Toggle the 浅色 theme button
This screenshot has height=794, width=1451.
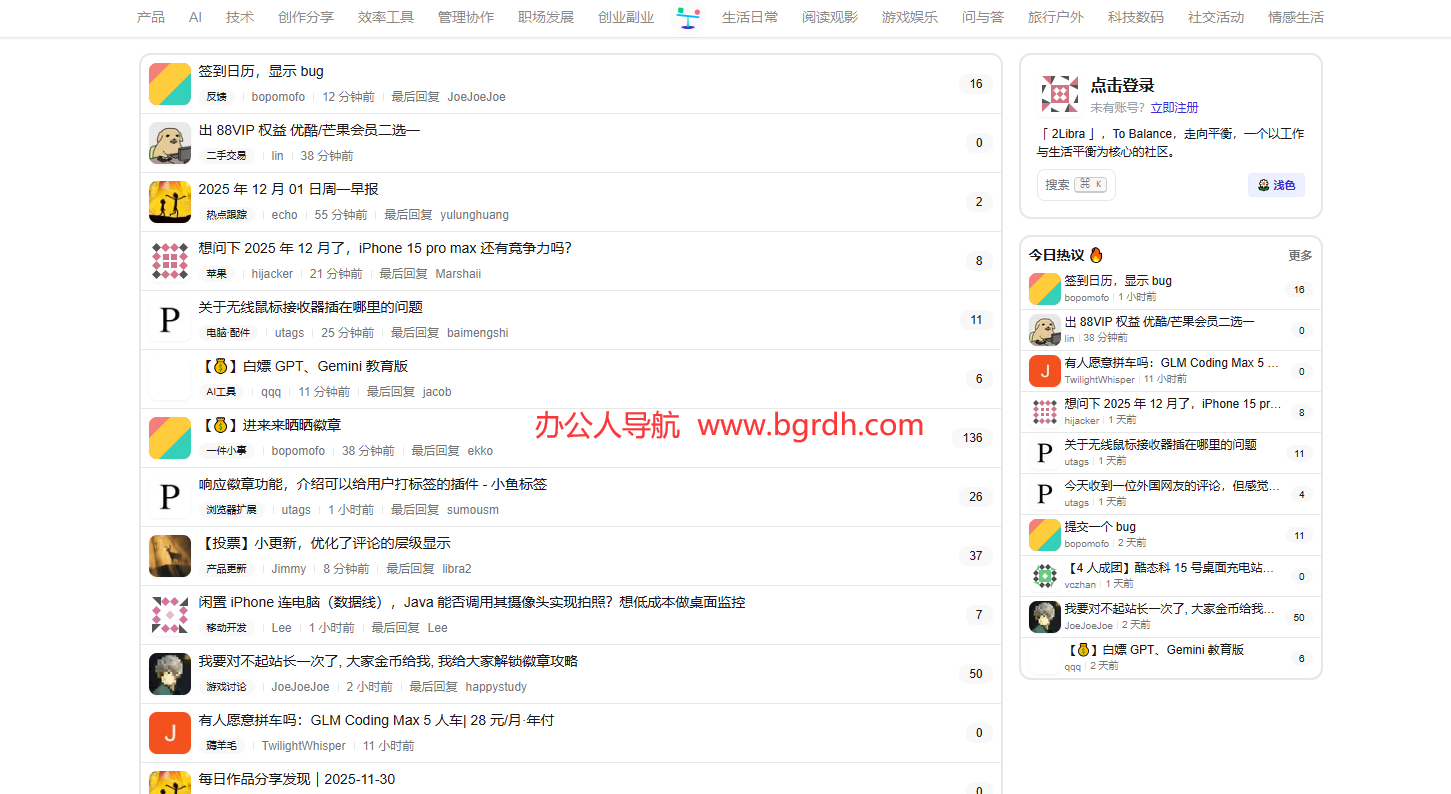point(1276,185)
